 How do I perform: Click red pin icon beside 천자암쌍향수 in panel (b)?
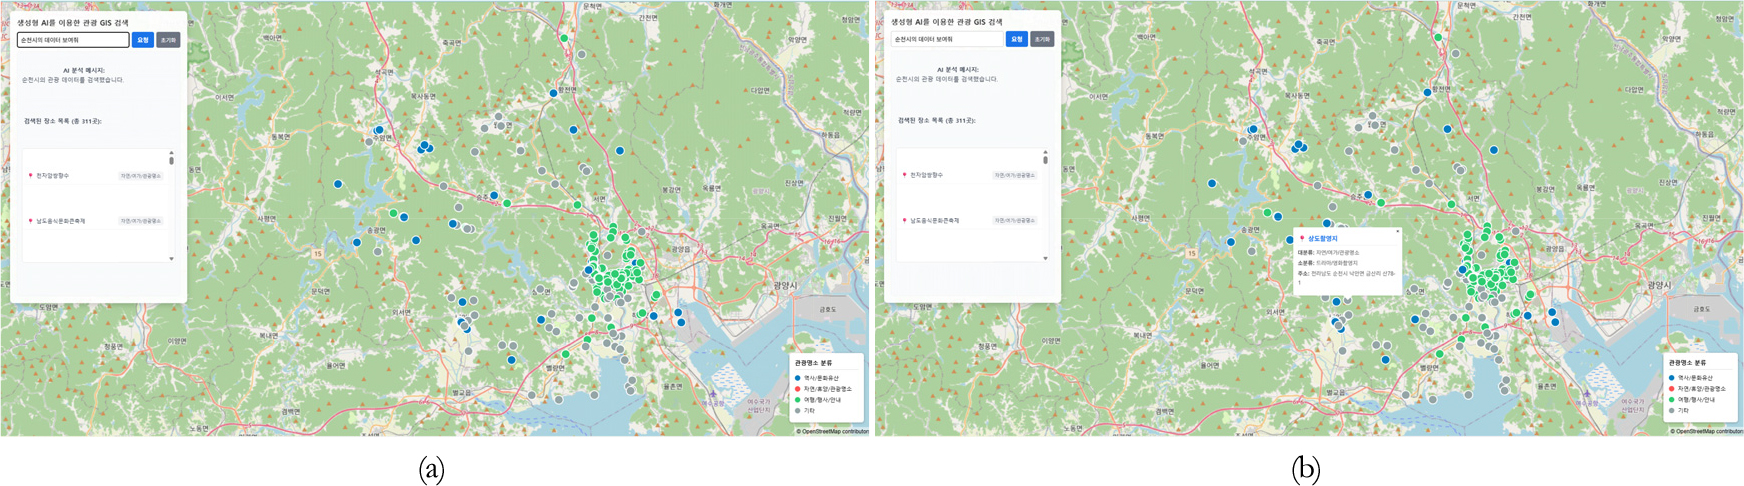905,175
